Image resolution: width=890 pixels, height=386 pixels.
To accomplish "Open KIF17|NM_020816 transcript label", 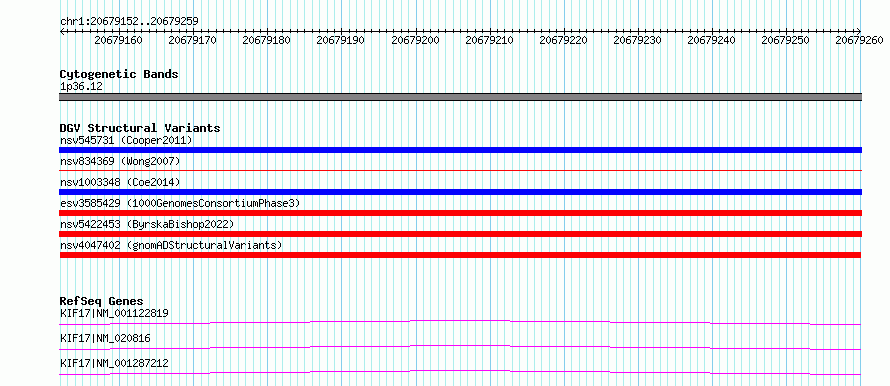I will click(106, 339).
